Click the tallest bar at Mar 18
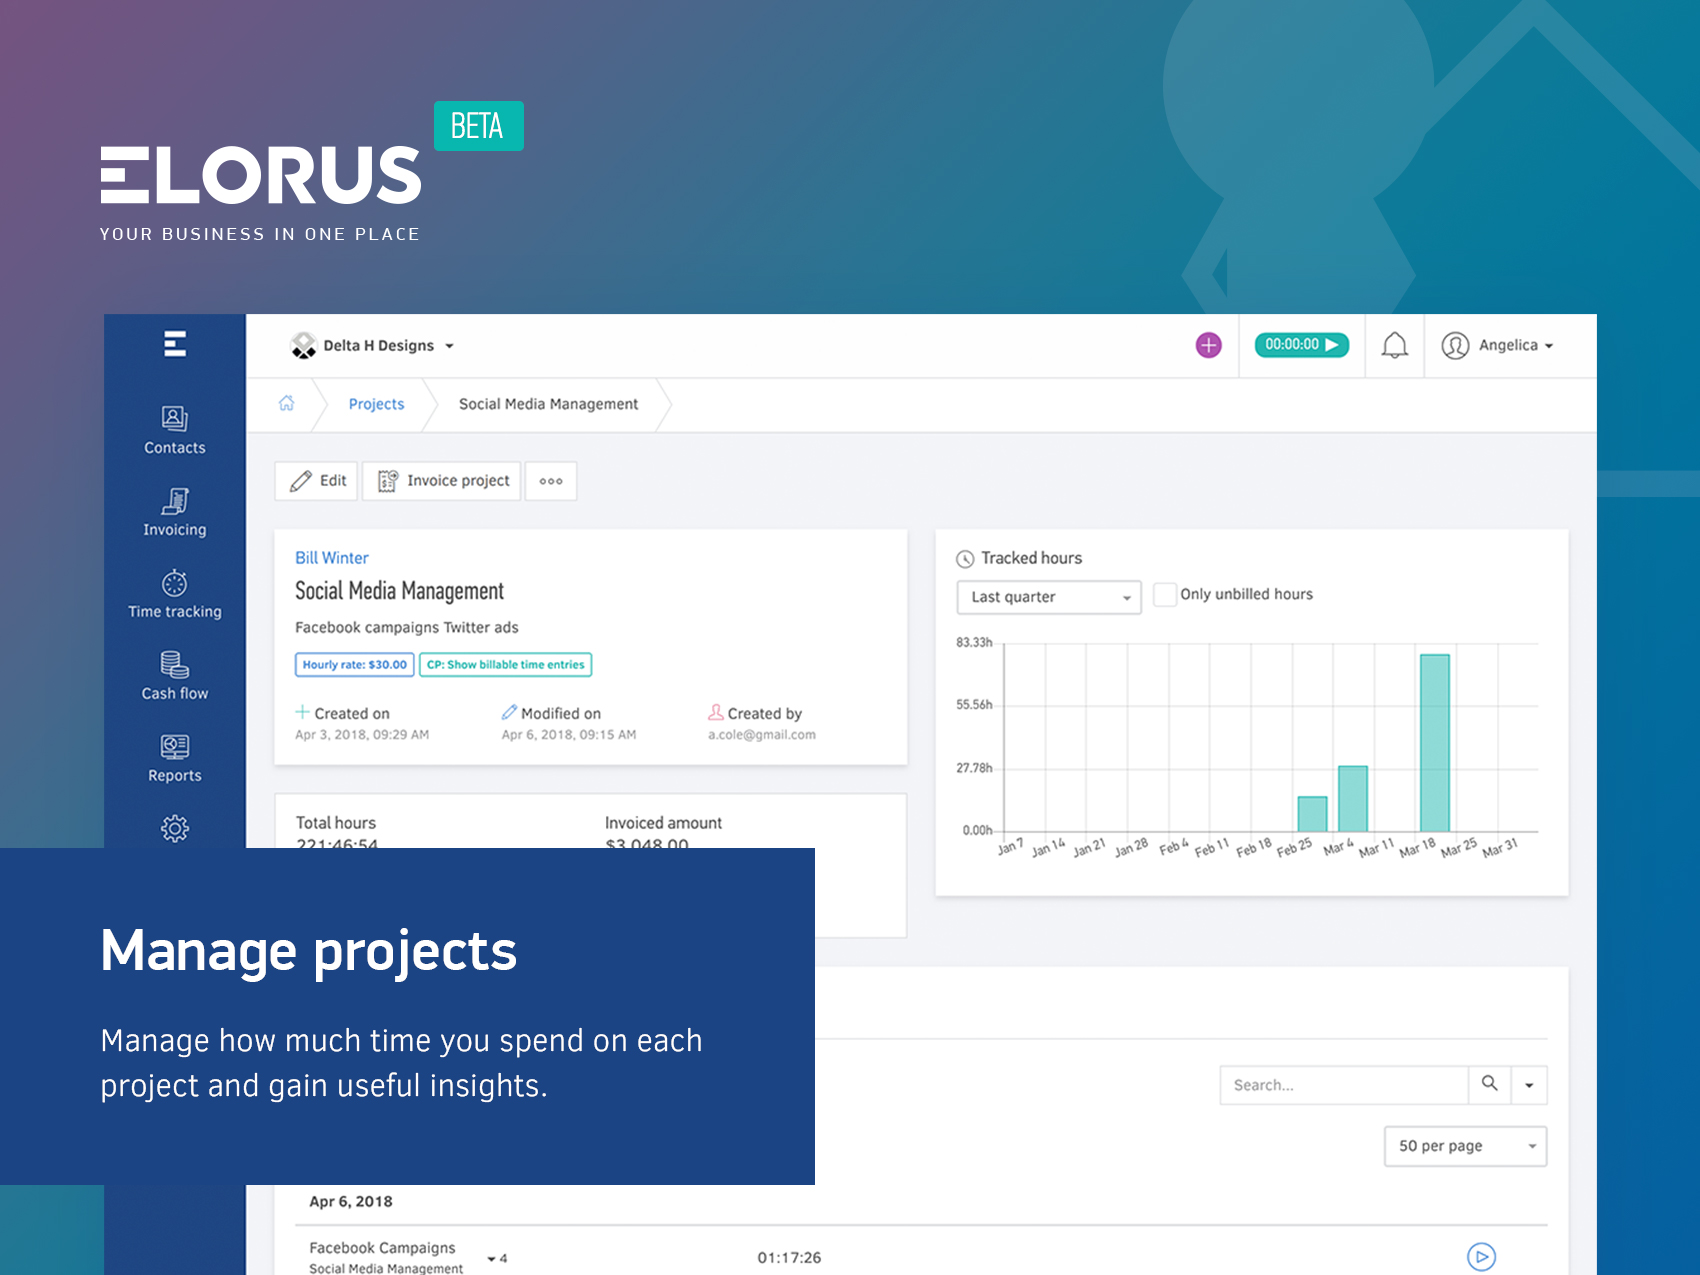Image resolution: width=1700 pixels, height=1275 pixels. tap(1435, 743)
